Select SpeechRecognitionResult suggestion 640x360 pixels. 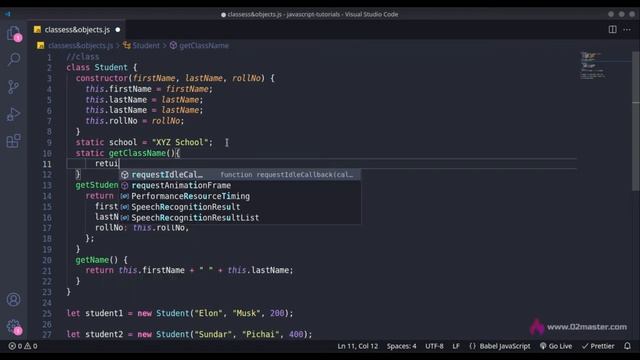(x=240, y=207)
